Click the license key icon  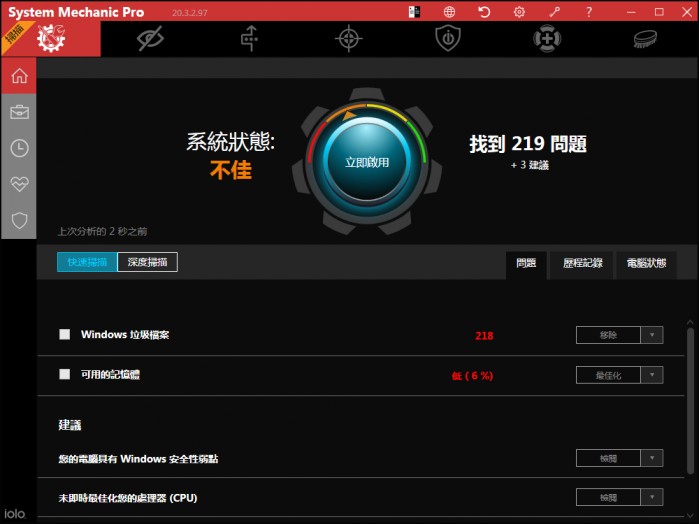554,12
